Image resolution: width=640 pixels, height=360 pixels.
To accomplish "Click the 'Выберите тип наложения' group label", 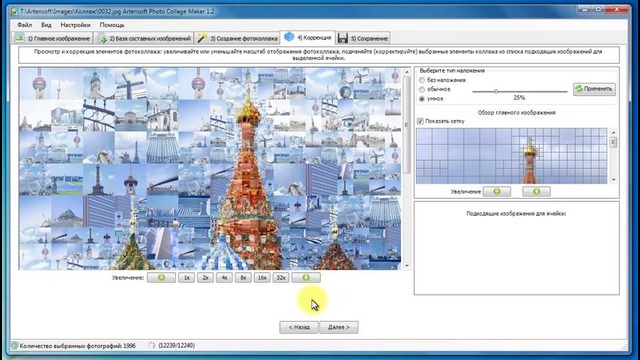I will (x=452, y=71).
